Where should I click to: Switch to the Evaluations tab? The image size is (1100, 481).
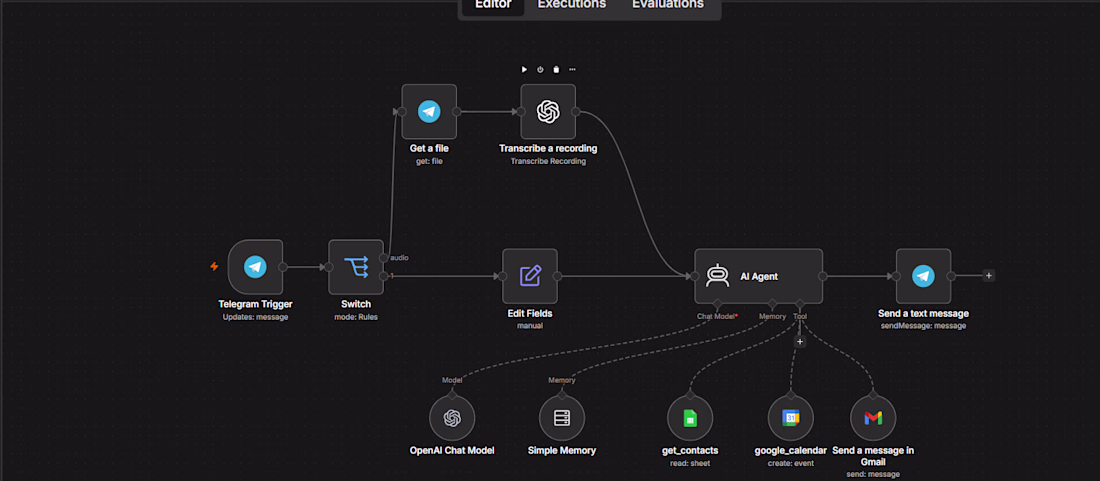pyautogui.click(x=668, y=4)
